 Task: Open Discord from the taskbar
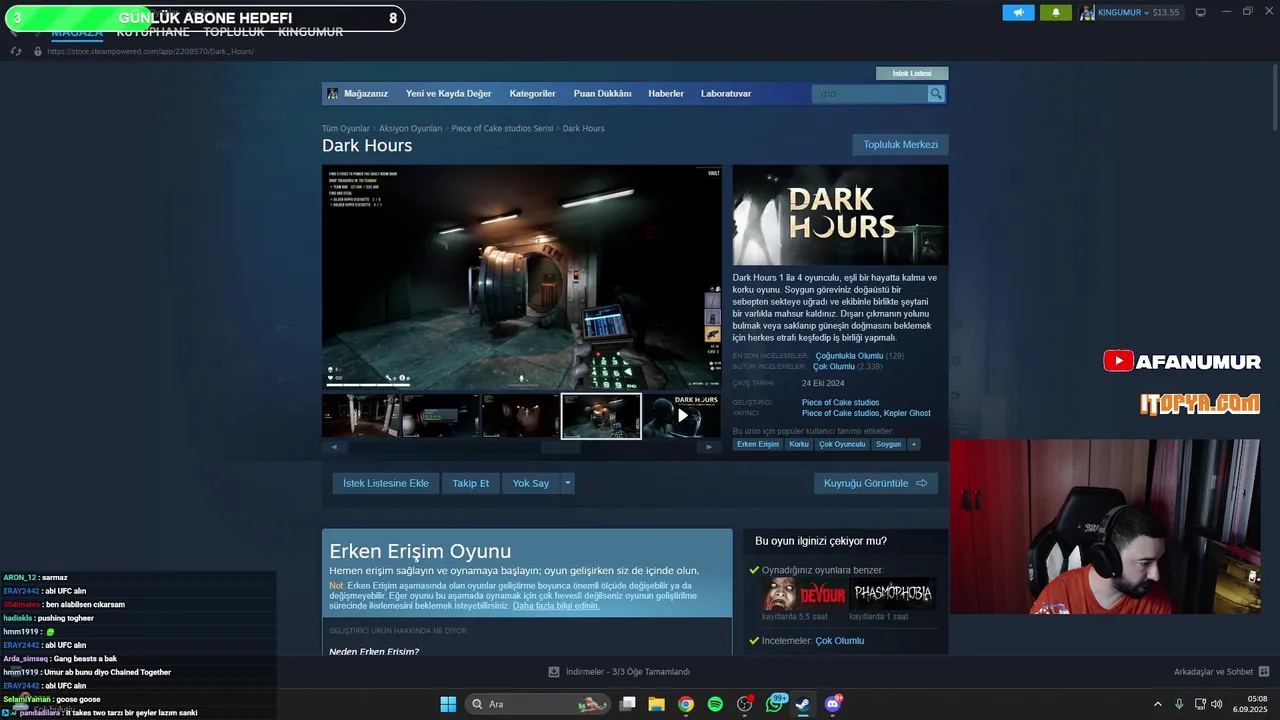833,704
